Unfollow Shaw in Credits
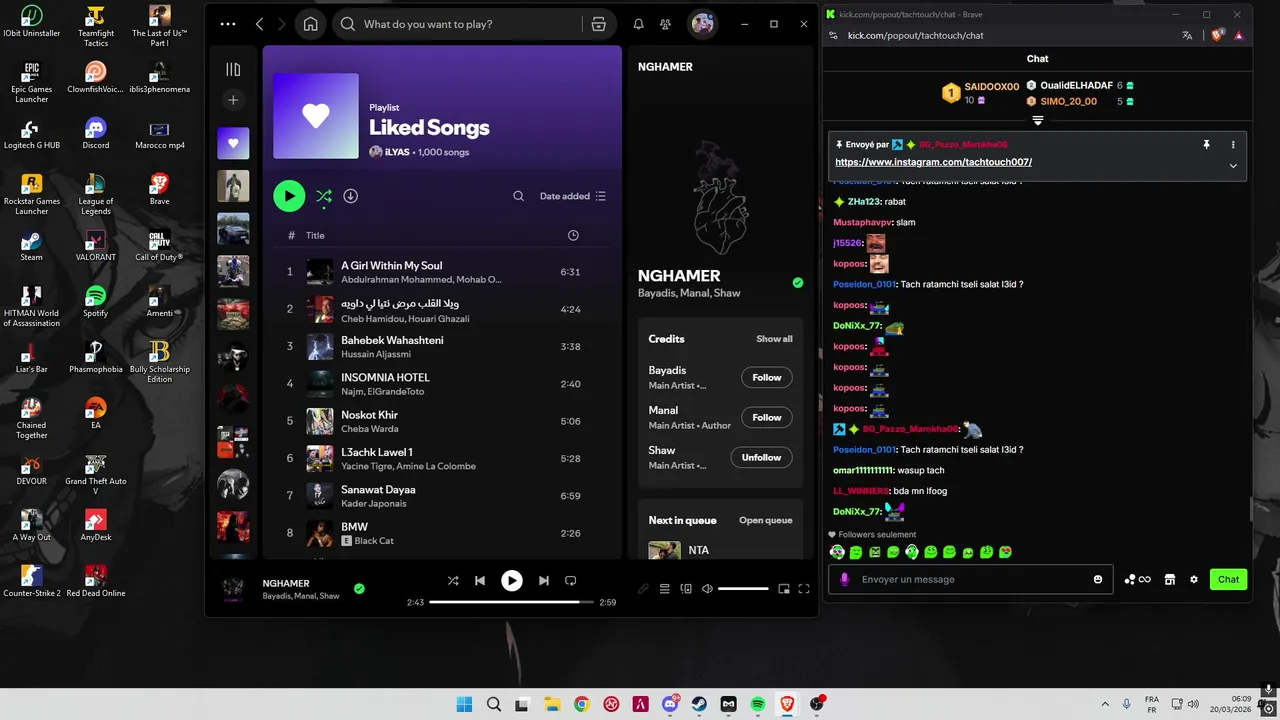1280x720 pixels. coord(761,457)
